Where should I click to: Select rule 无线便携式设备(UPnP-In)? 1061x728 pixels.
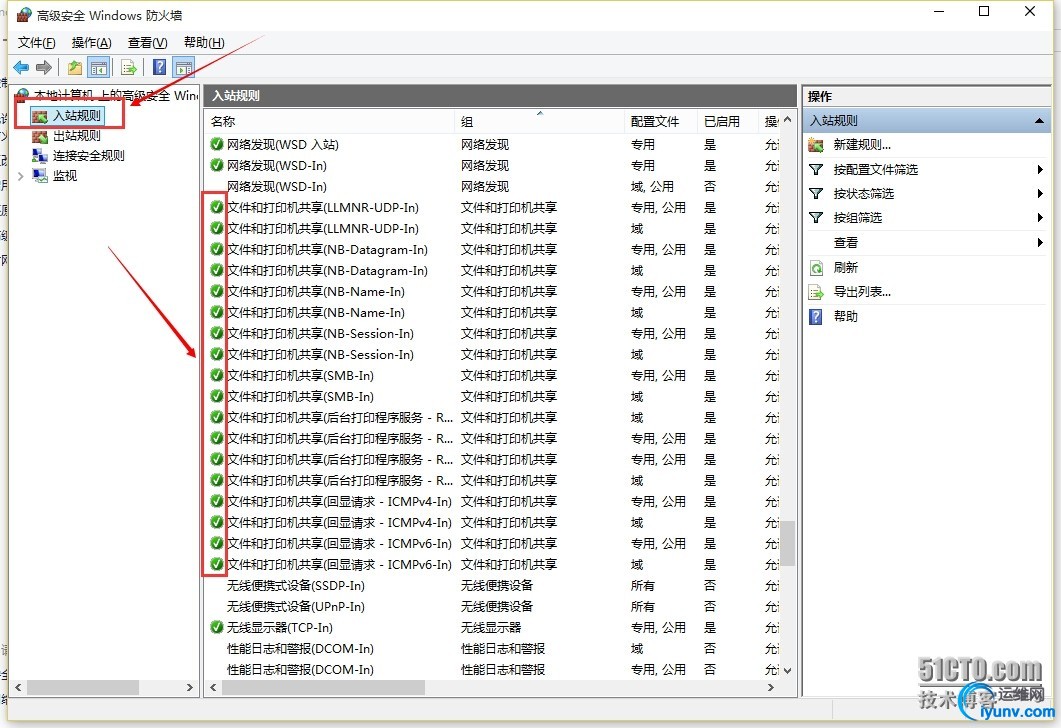pyautogui.click(x=296, y=607)
